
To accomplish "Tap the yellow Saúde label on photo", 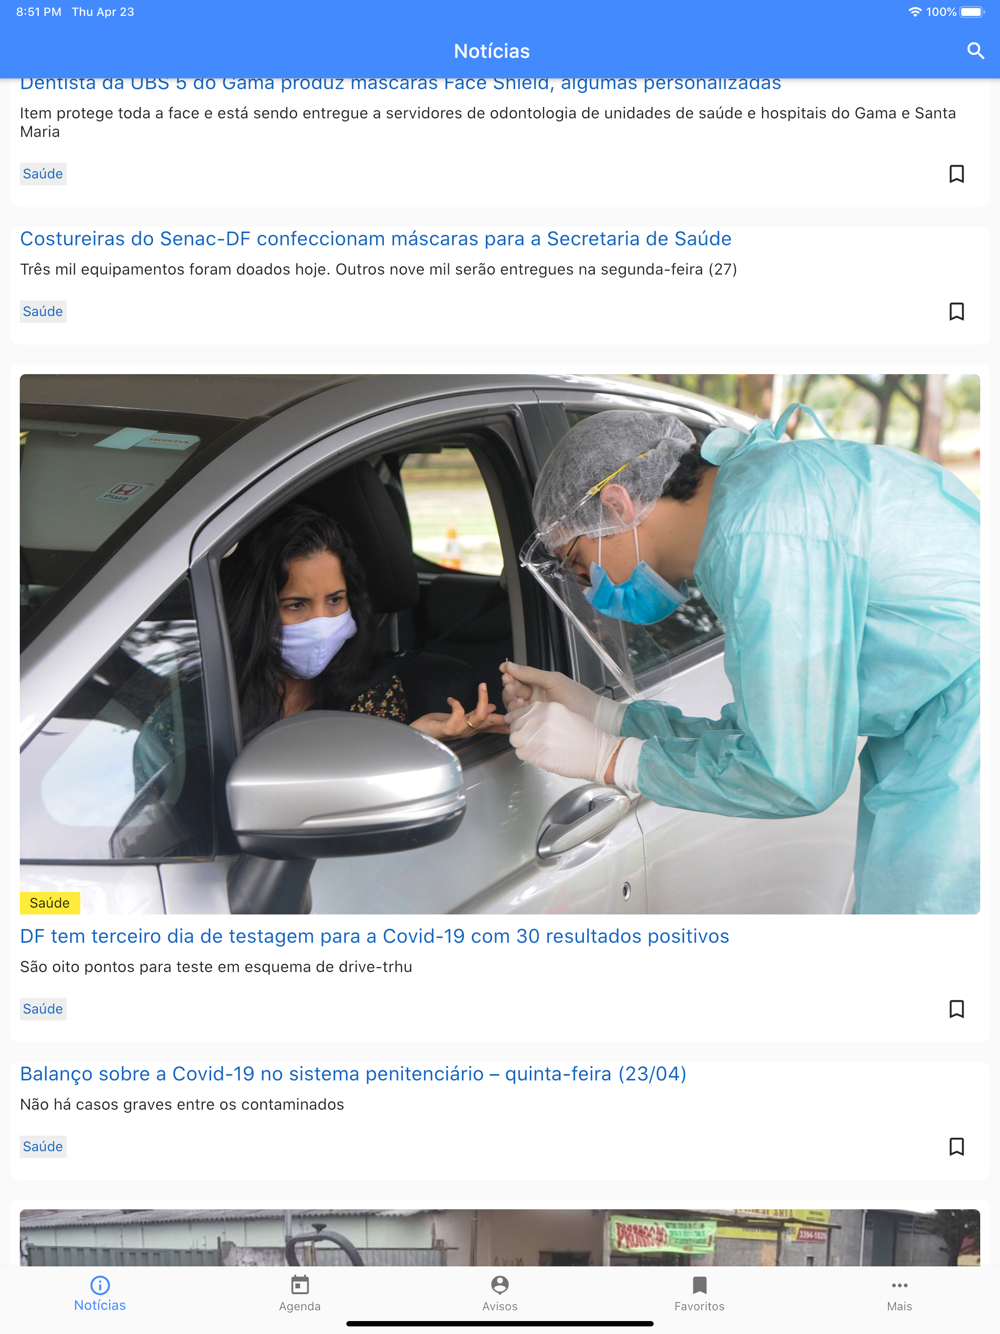I will coord(50,903).
